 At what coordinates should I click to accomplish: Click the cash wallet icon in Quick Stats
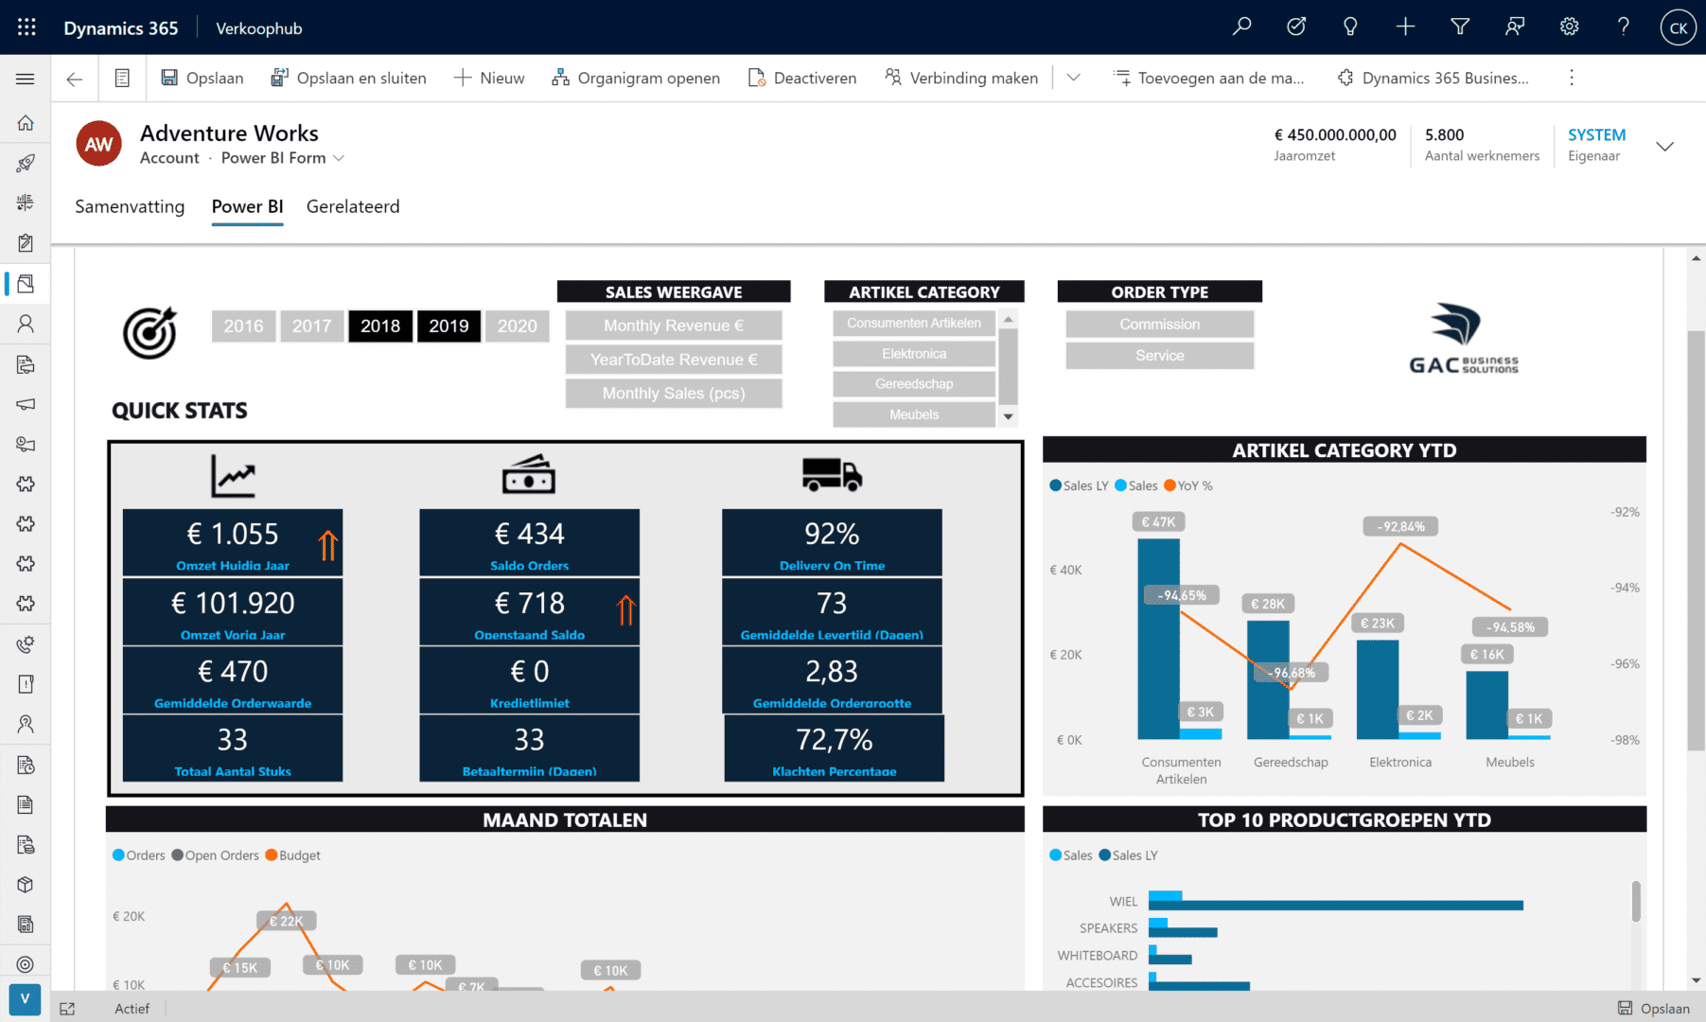click(x=529, y=475)
